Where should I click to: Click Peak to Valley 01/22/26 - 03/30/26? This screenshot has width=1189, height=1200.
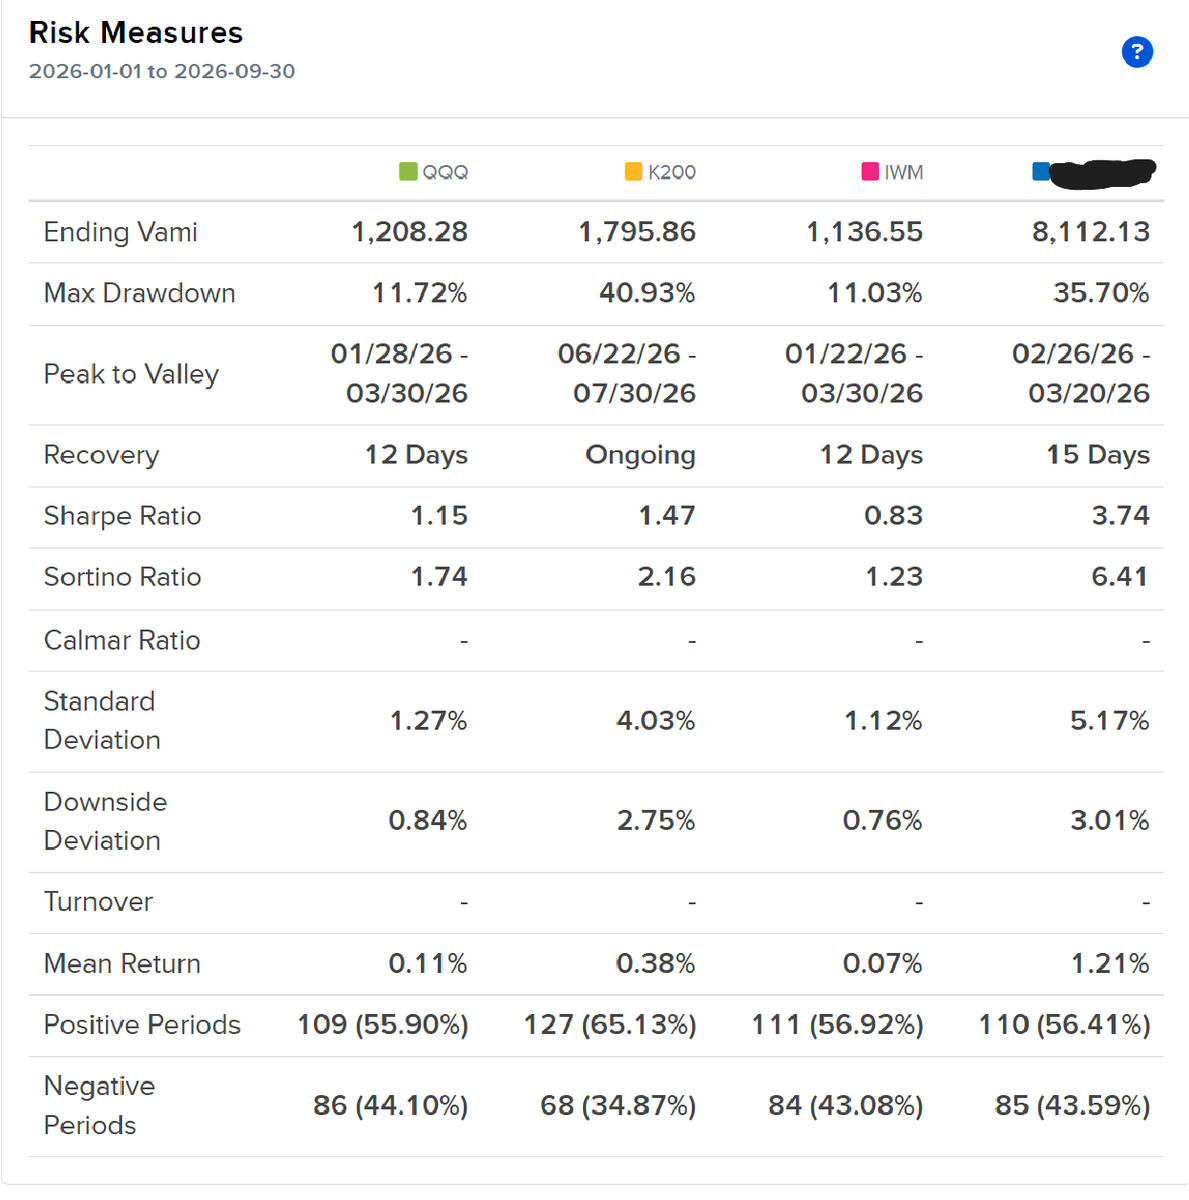(x=854, y=373)
